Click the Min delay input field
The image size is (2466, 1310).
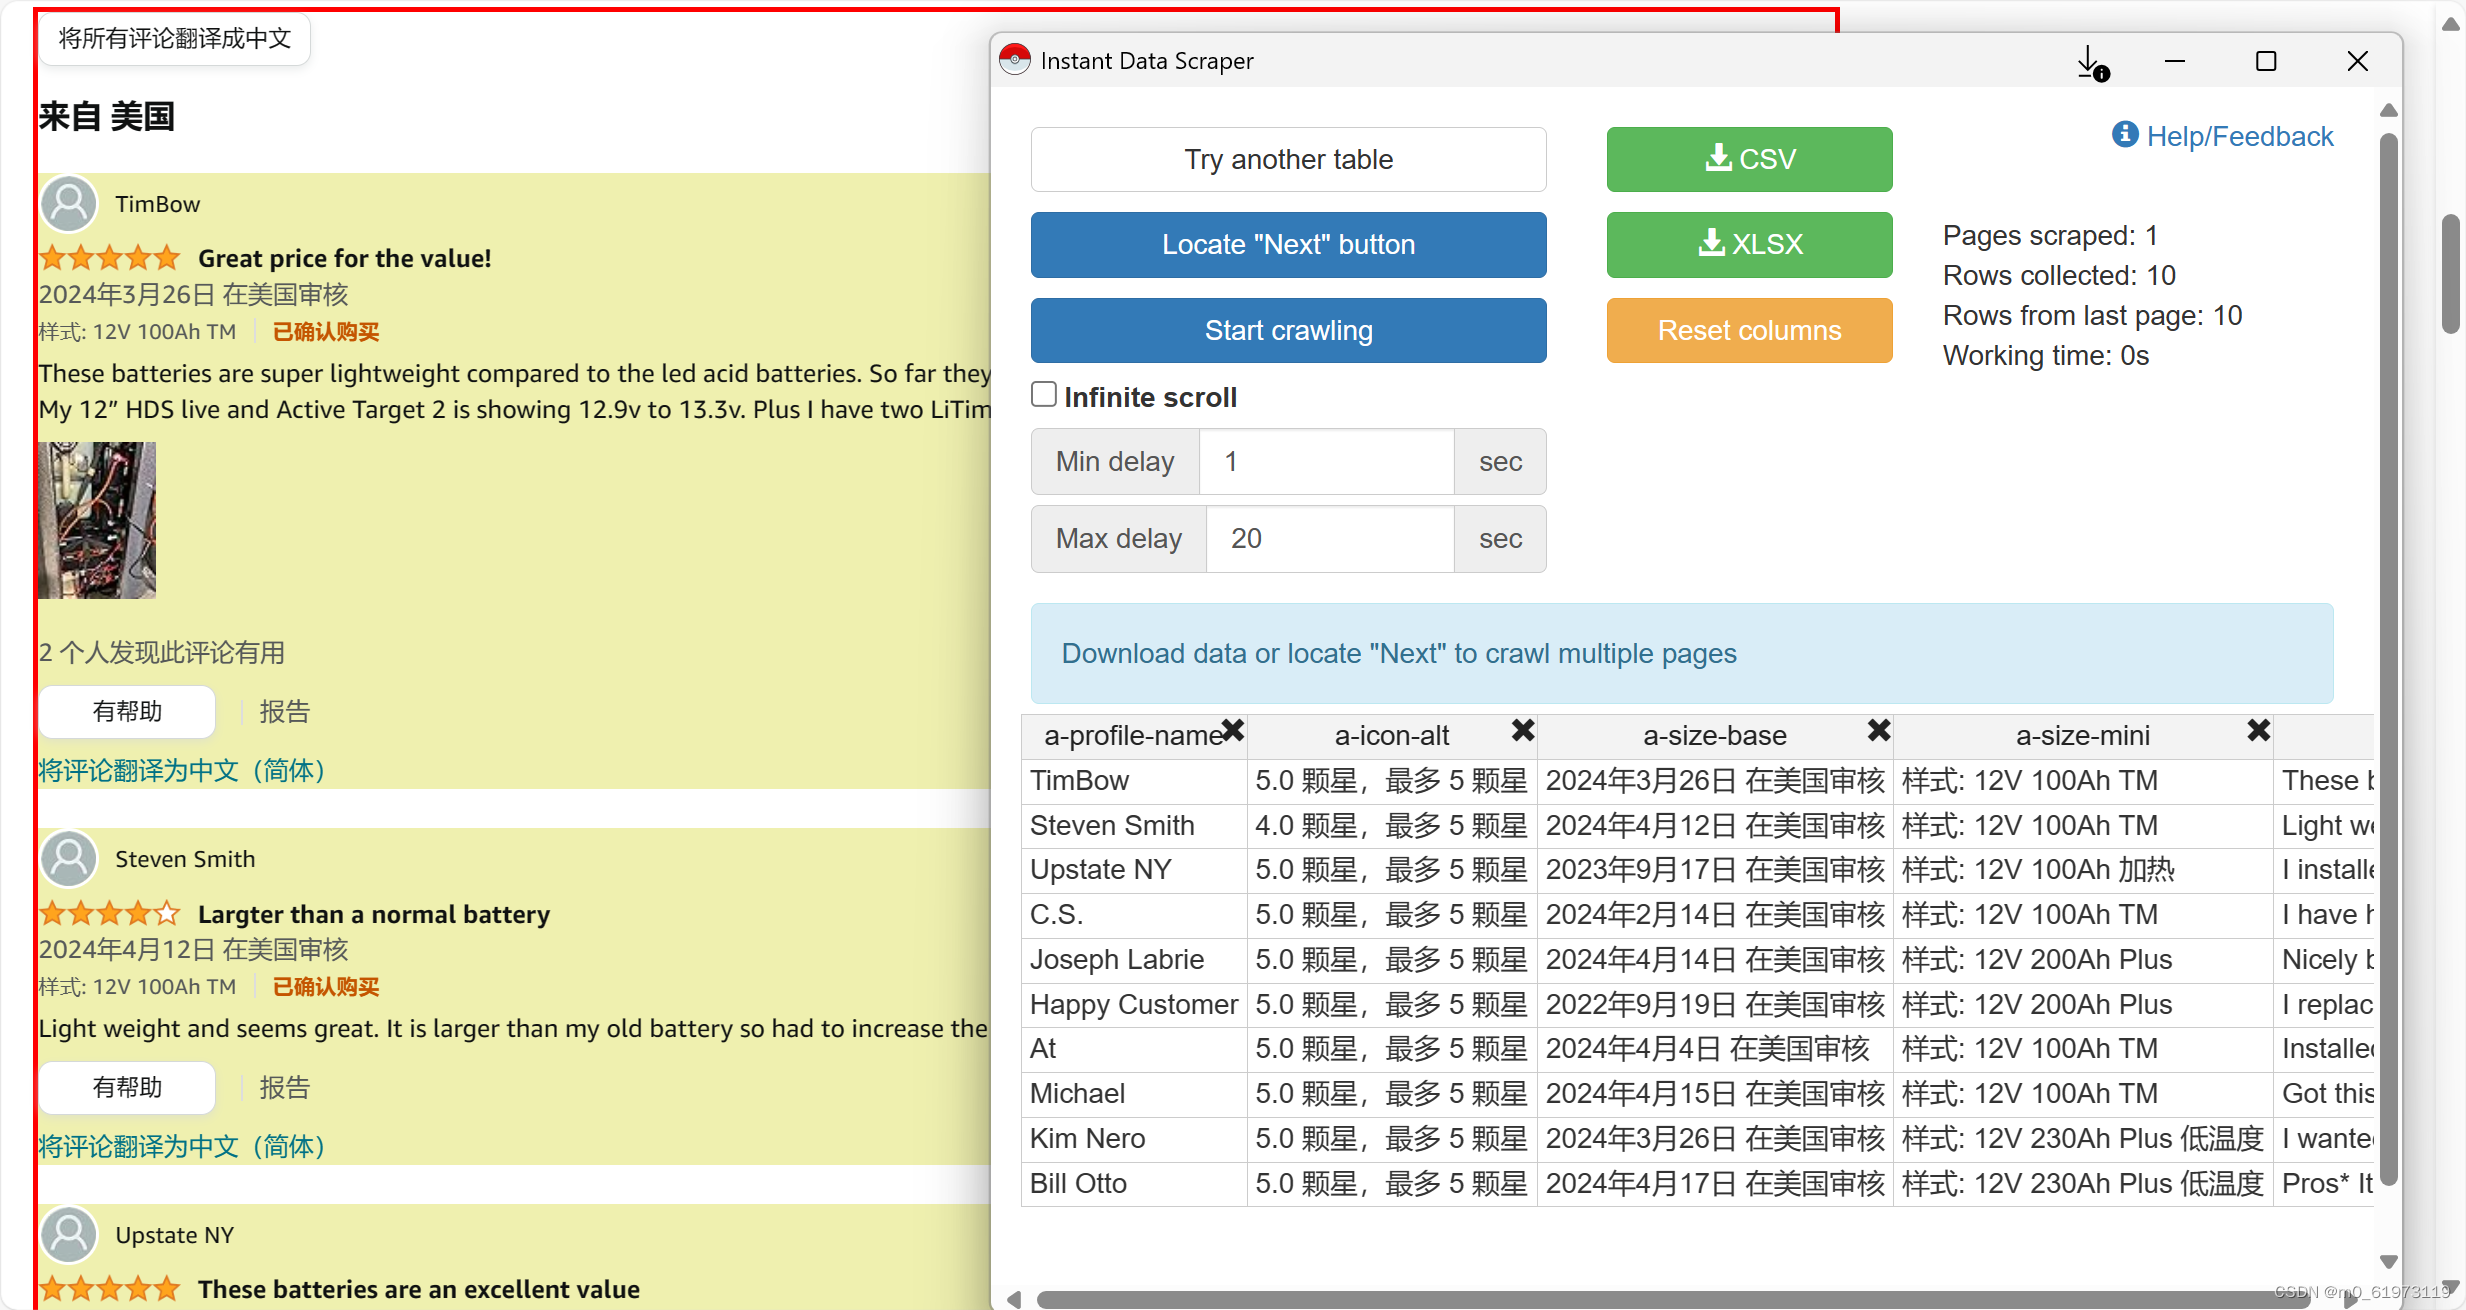tap(1325, 461)
